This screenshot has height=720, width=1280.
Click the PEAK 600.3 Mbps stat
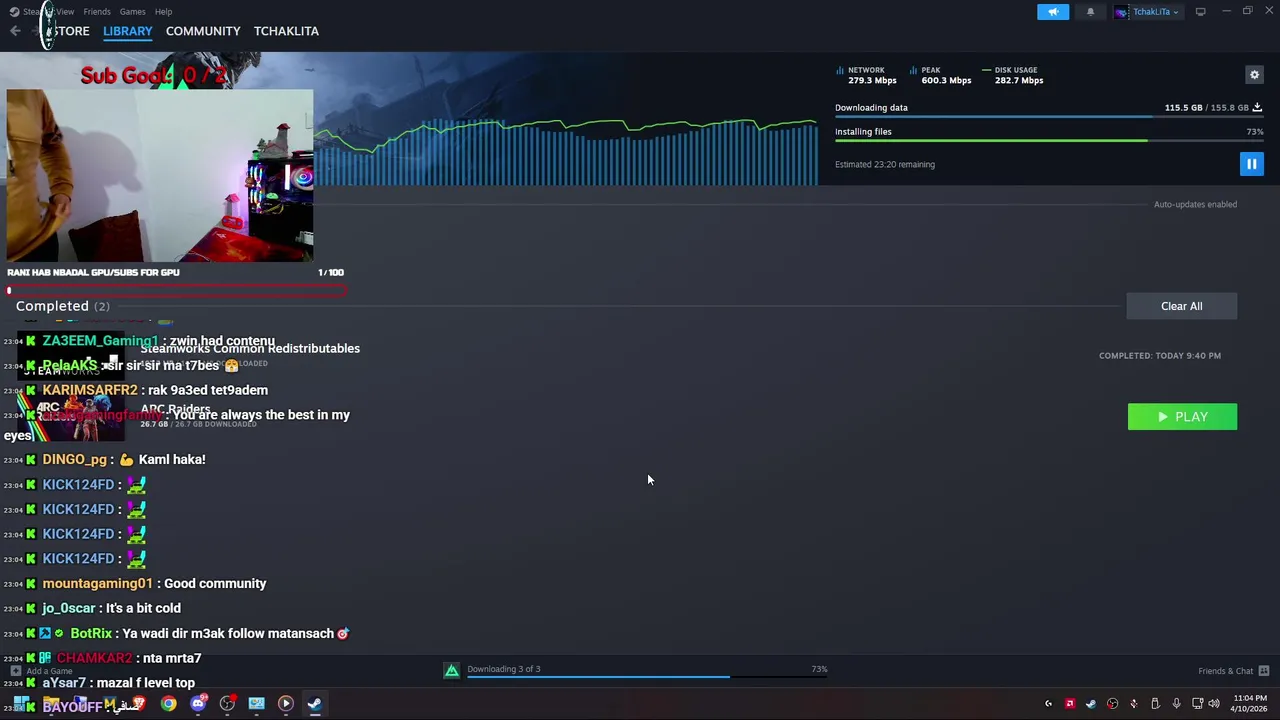pos(940,75)
